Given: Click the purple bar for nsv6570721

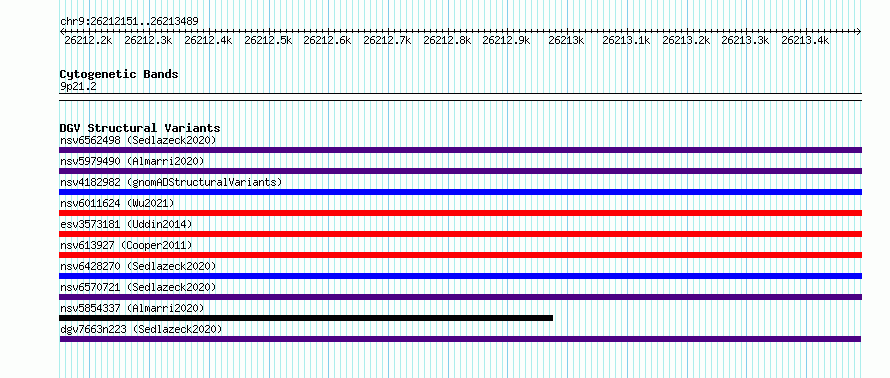Looking at the screenshot, I should pos(460,297).
